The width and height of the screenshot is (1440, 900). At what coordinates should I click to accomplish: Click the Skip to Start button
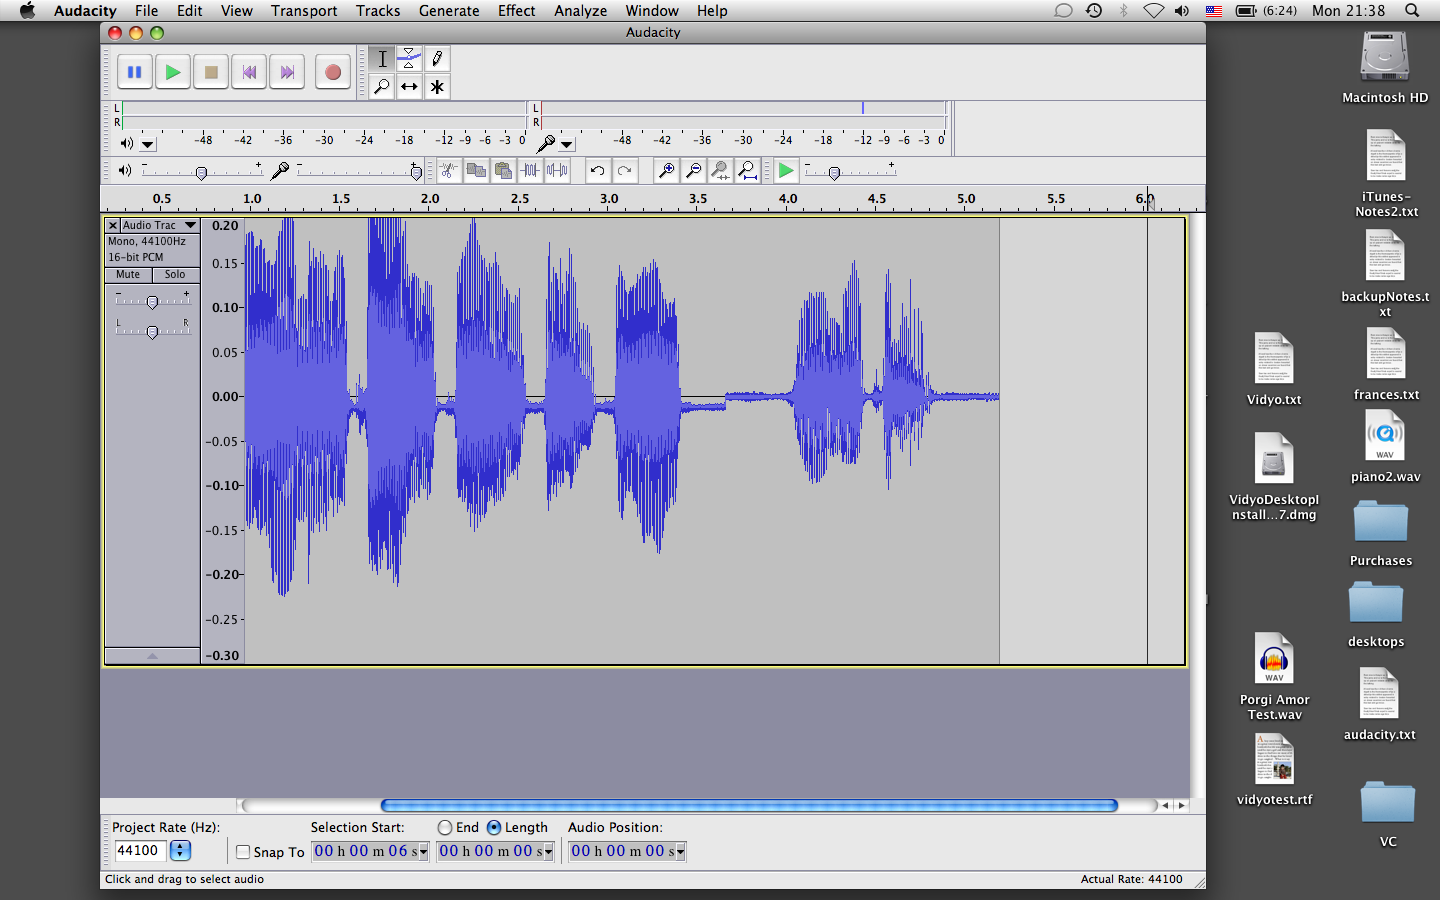[x=249, y=72]
